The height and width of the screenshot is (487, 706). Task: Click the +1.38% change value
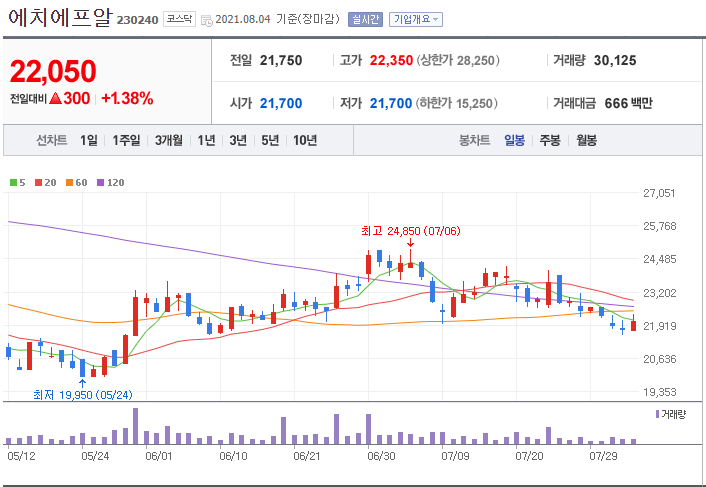(127, 98)
